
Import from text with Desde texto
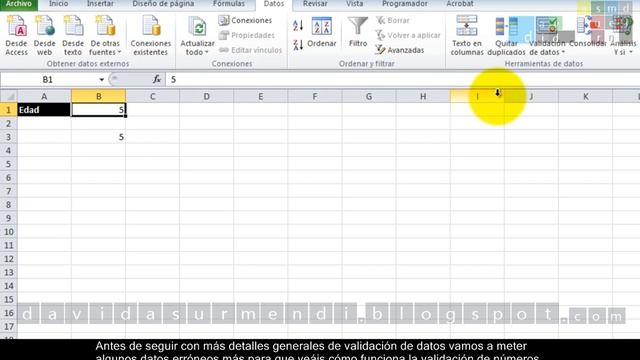[x=73, y=35]
